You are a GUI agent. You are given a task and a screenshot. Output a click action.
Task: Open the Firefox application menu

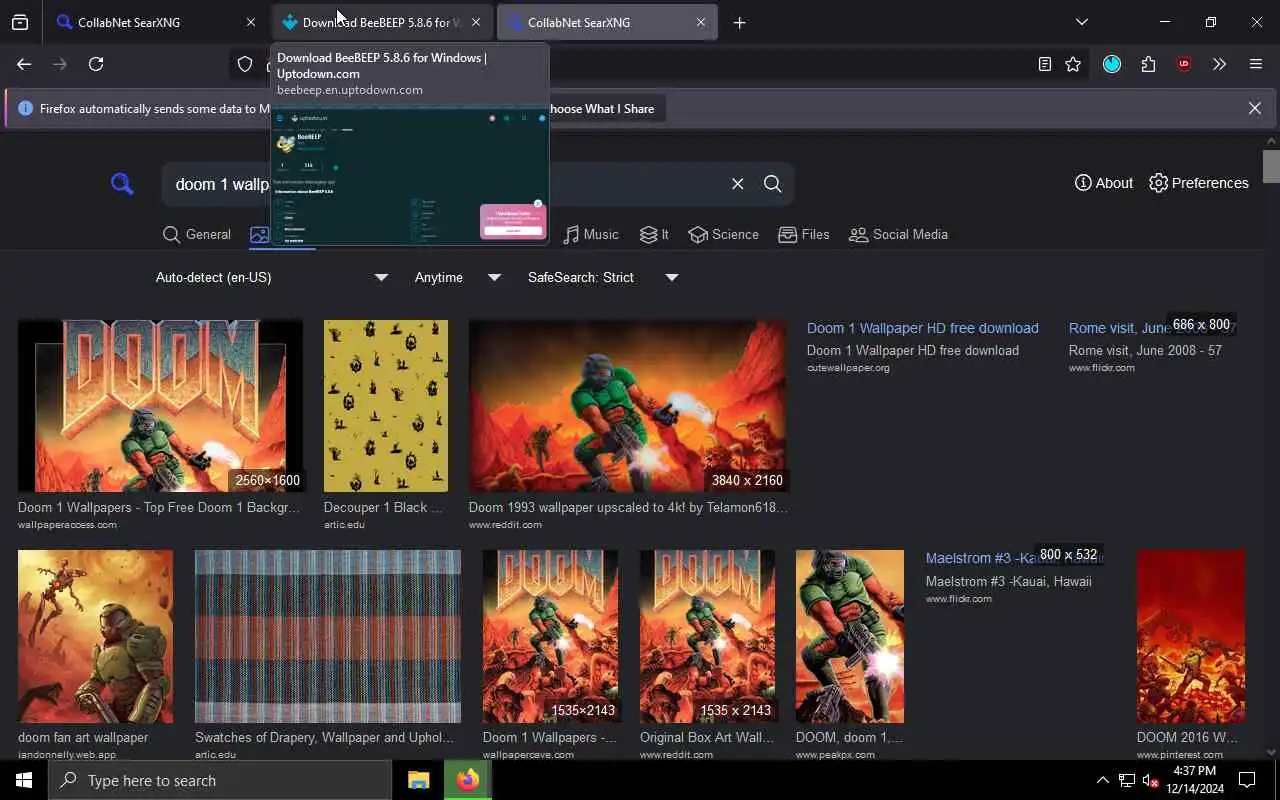point(1256,64)
